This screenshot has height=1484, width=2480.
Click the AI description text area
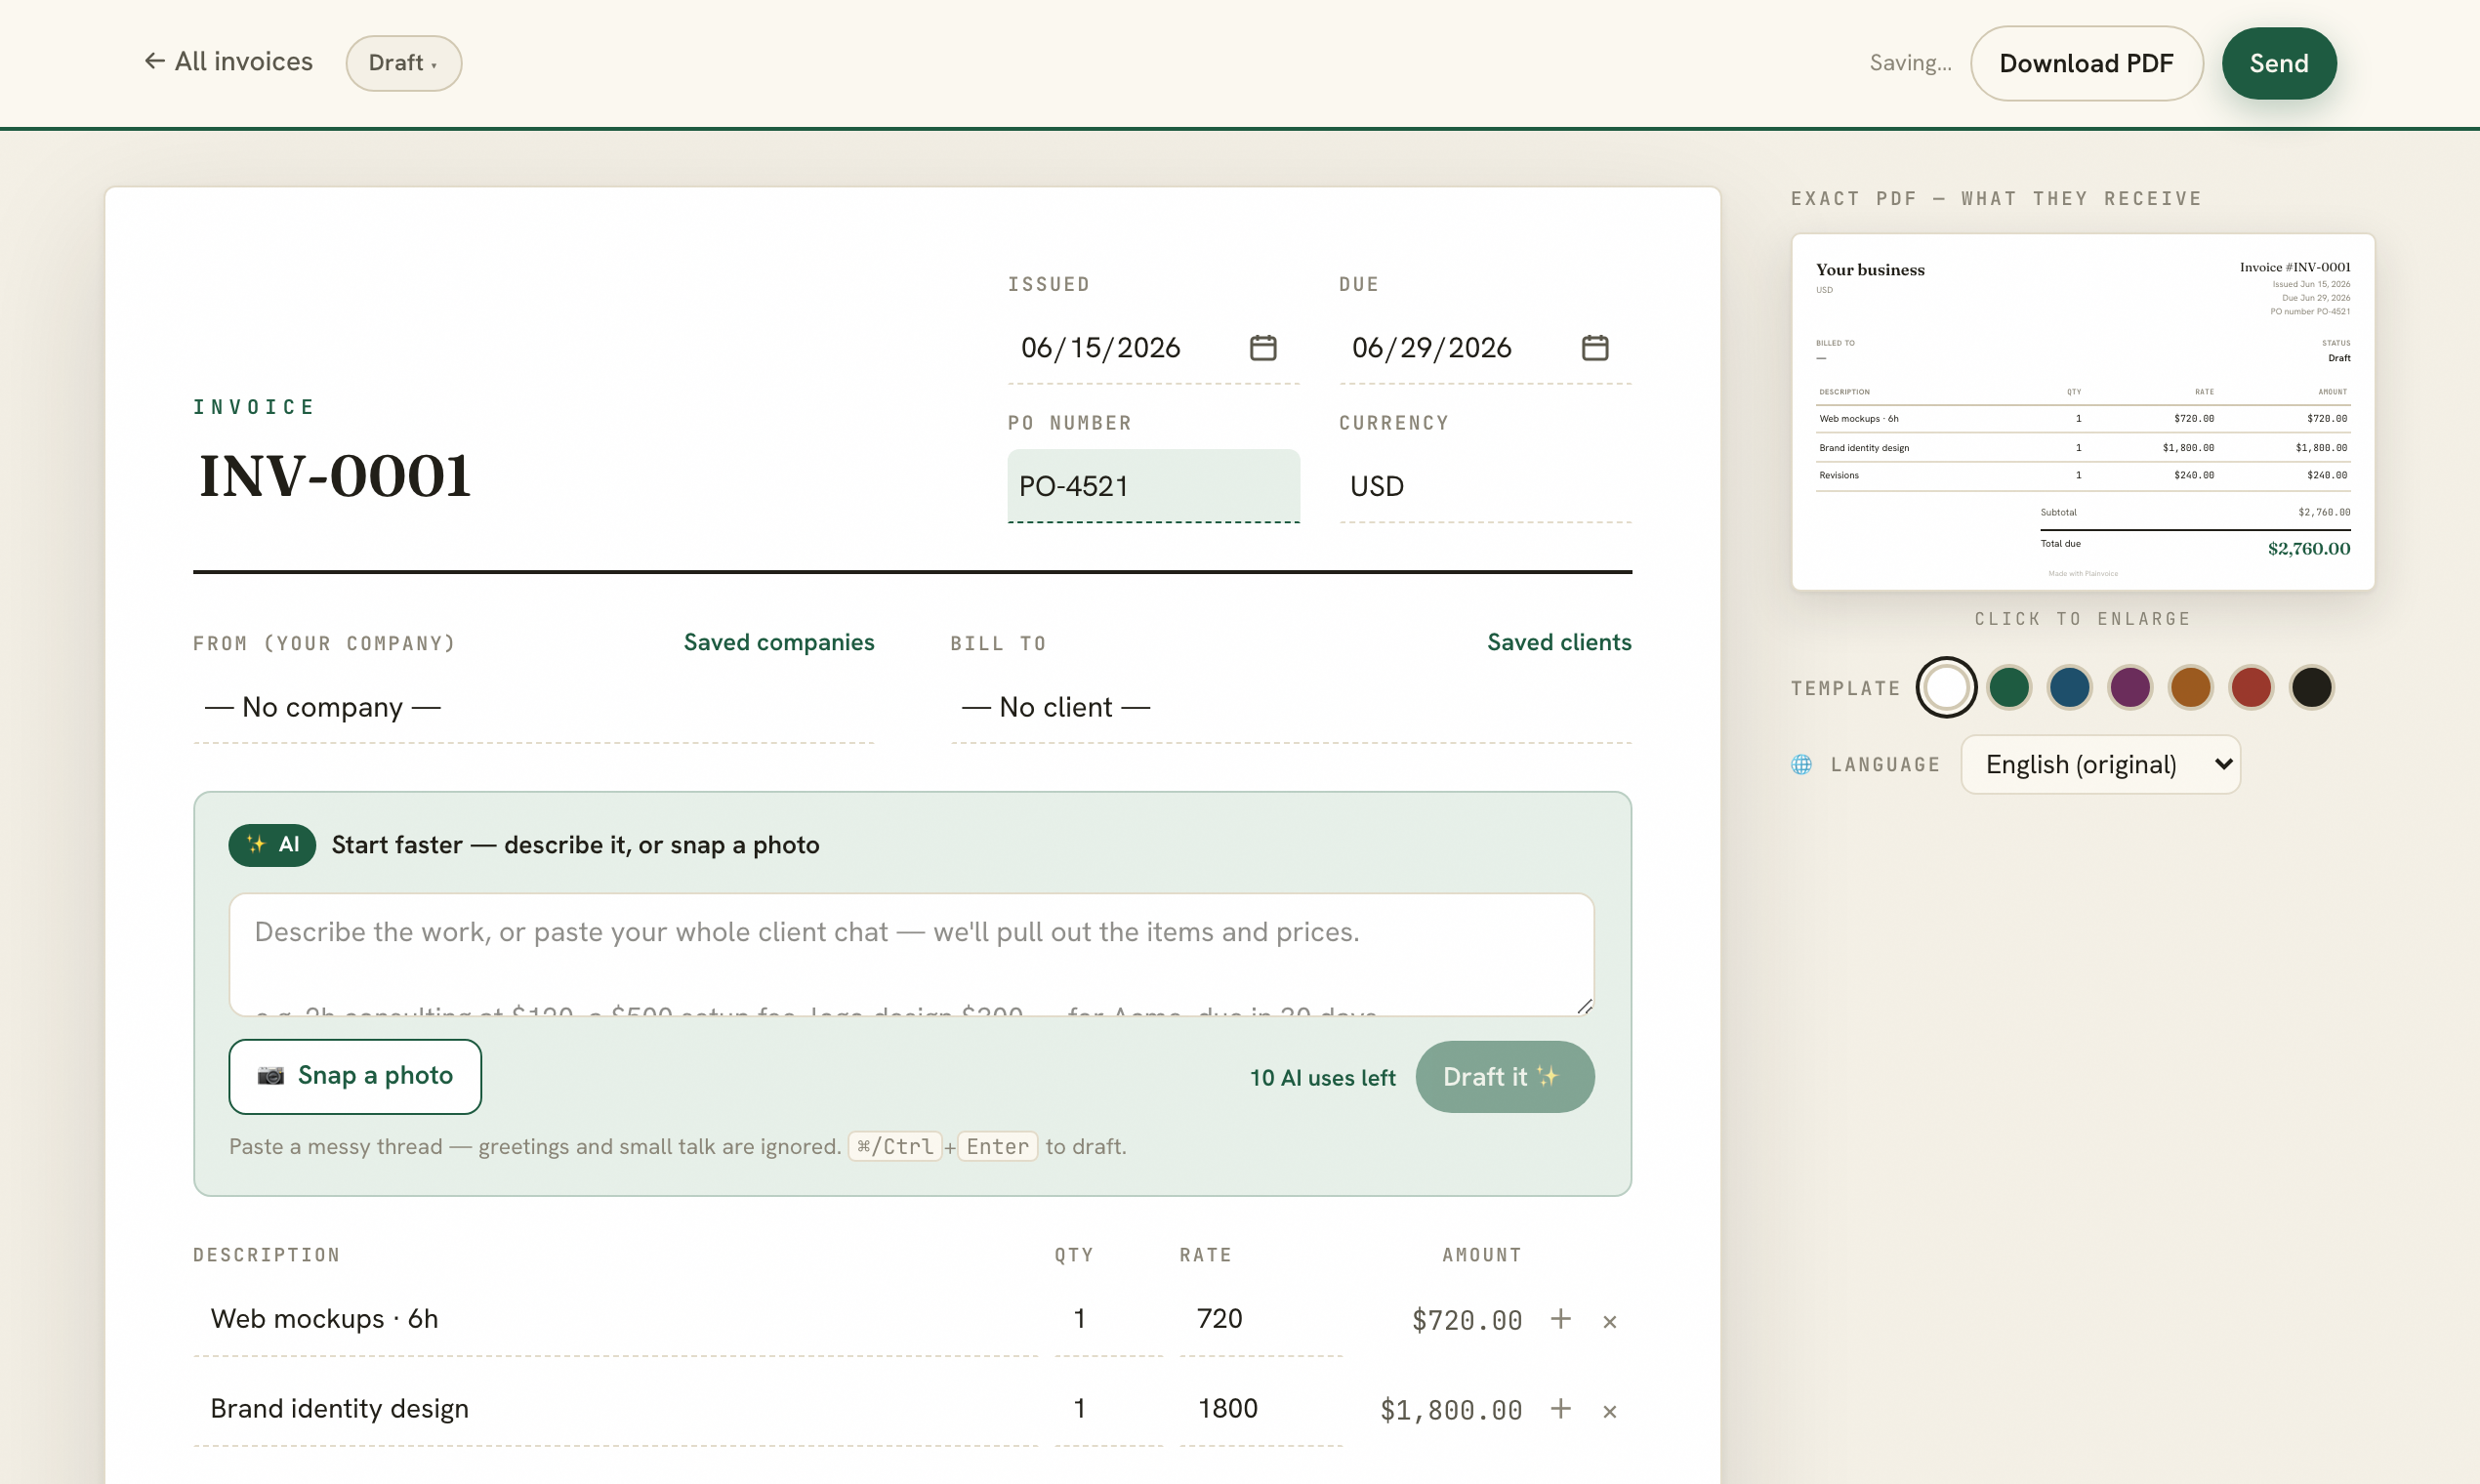(x=911, y=954)
